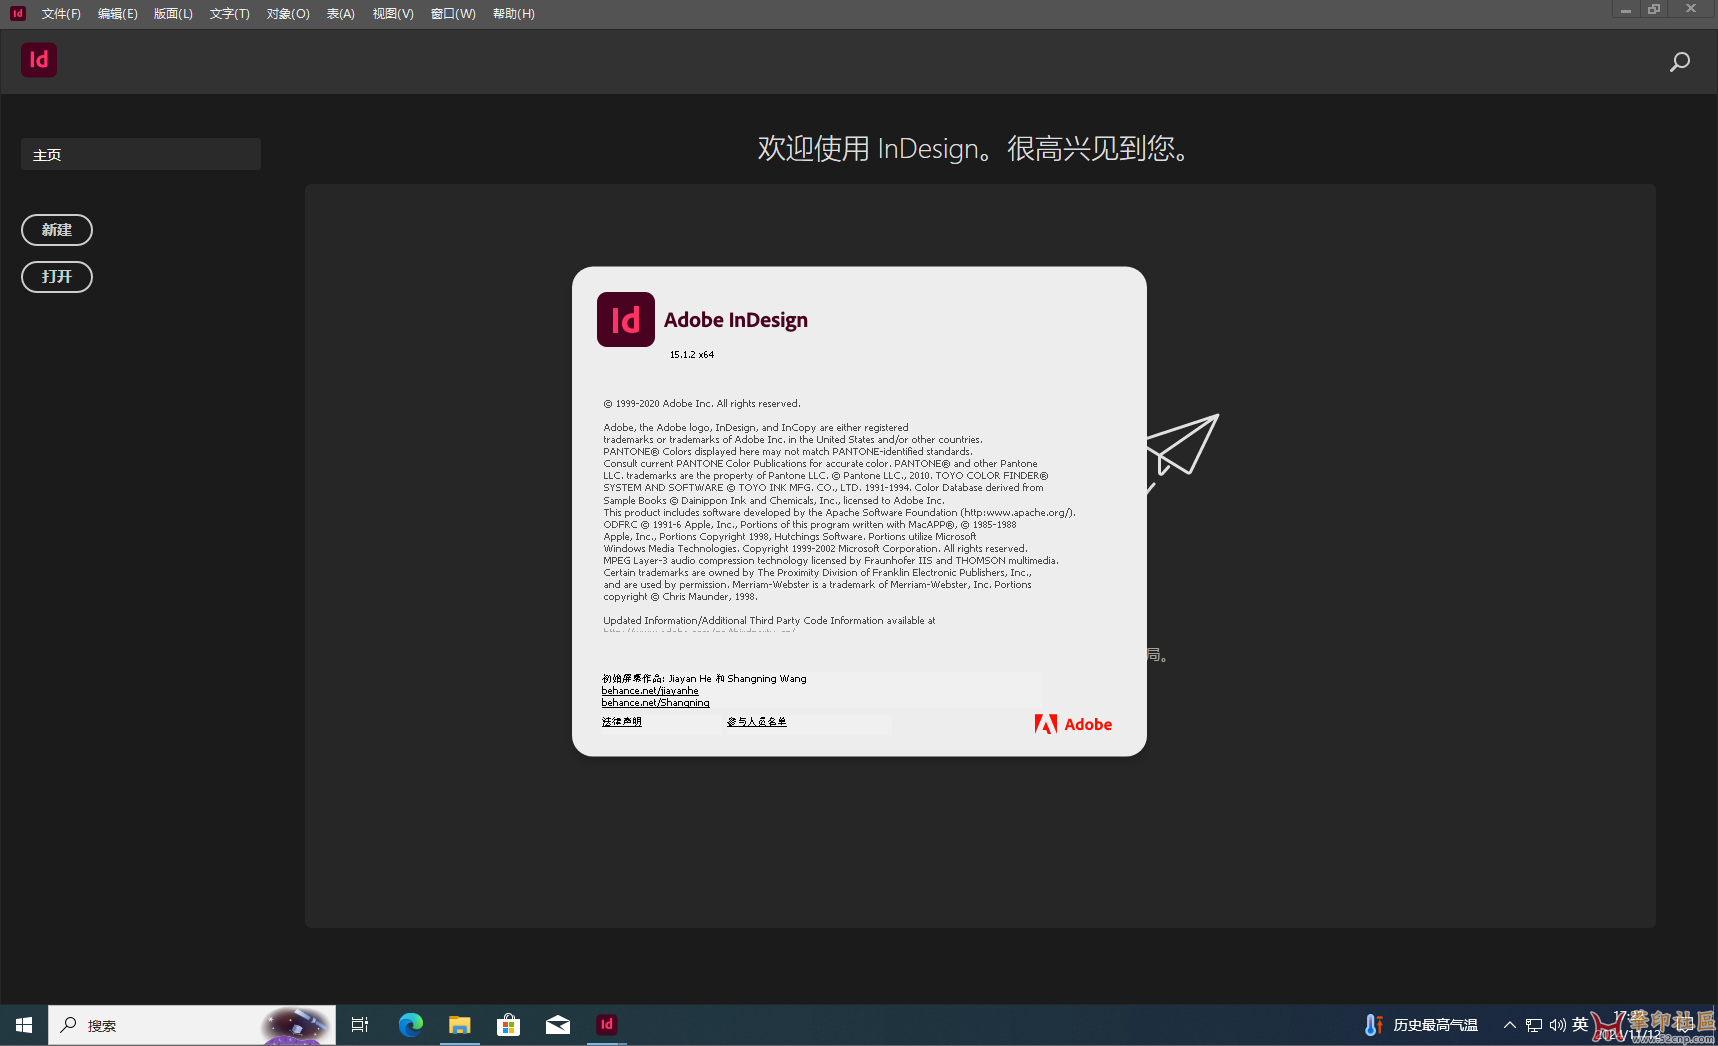Screen dimensions: 1718x1046
Task: Restore down the InDesign window
Action: point(1654,9)
